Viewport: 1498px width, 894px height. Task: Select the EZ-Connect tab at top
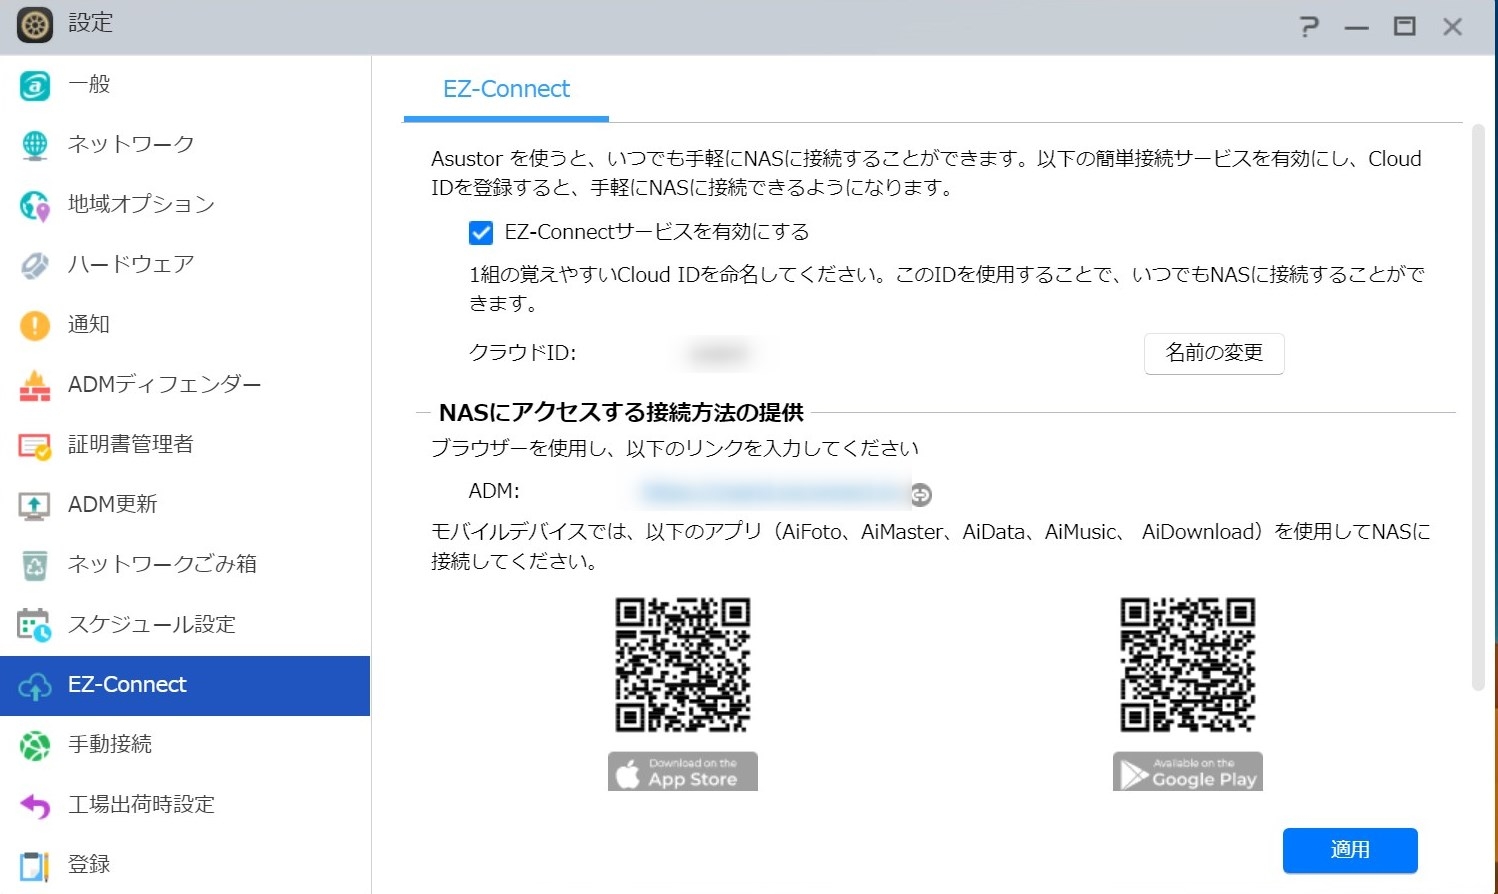tap(506, 90)
